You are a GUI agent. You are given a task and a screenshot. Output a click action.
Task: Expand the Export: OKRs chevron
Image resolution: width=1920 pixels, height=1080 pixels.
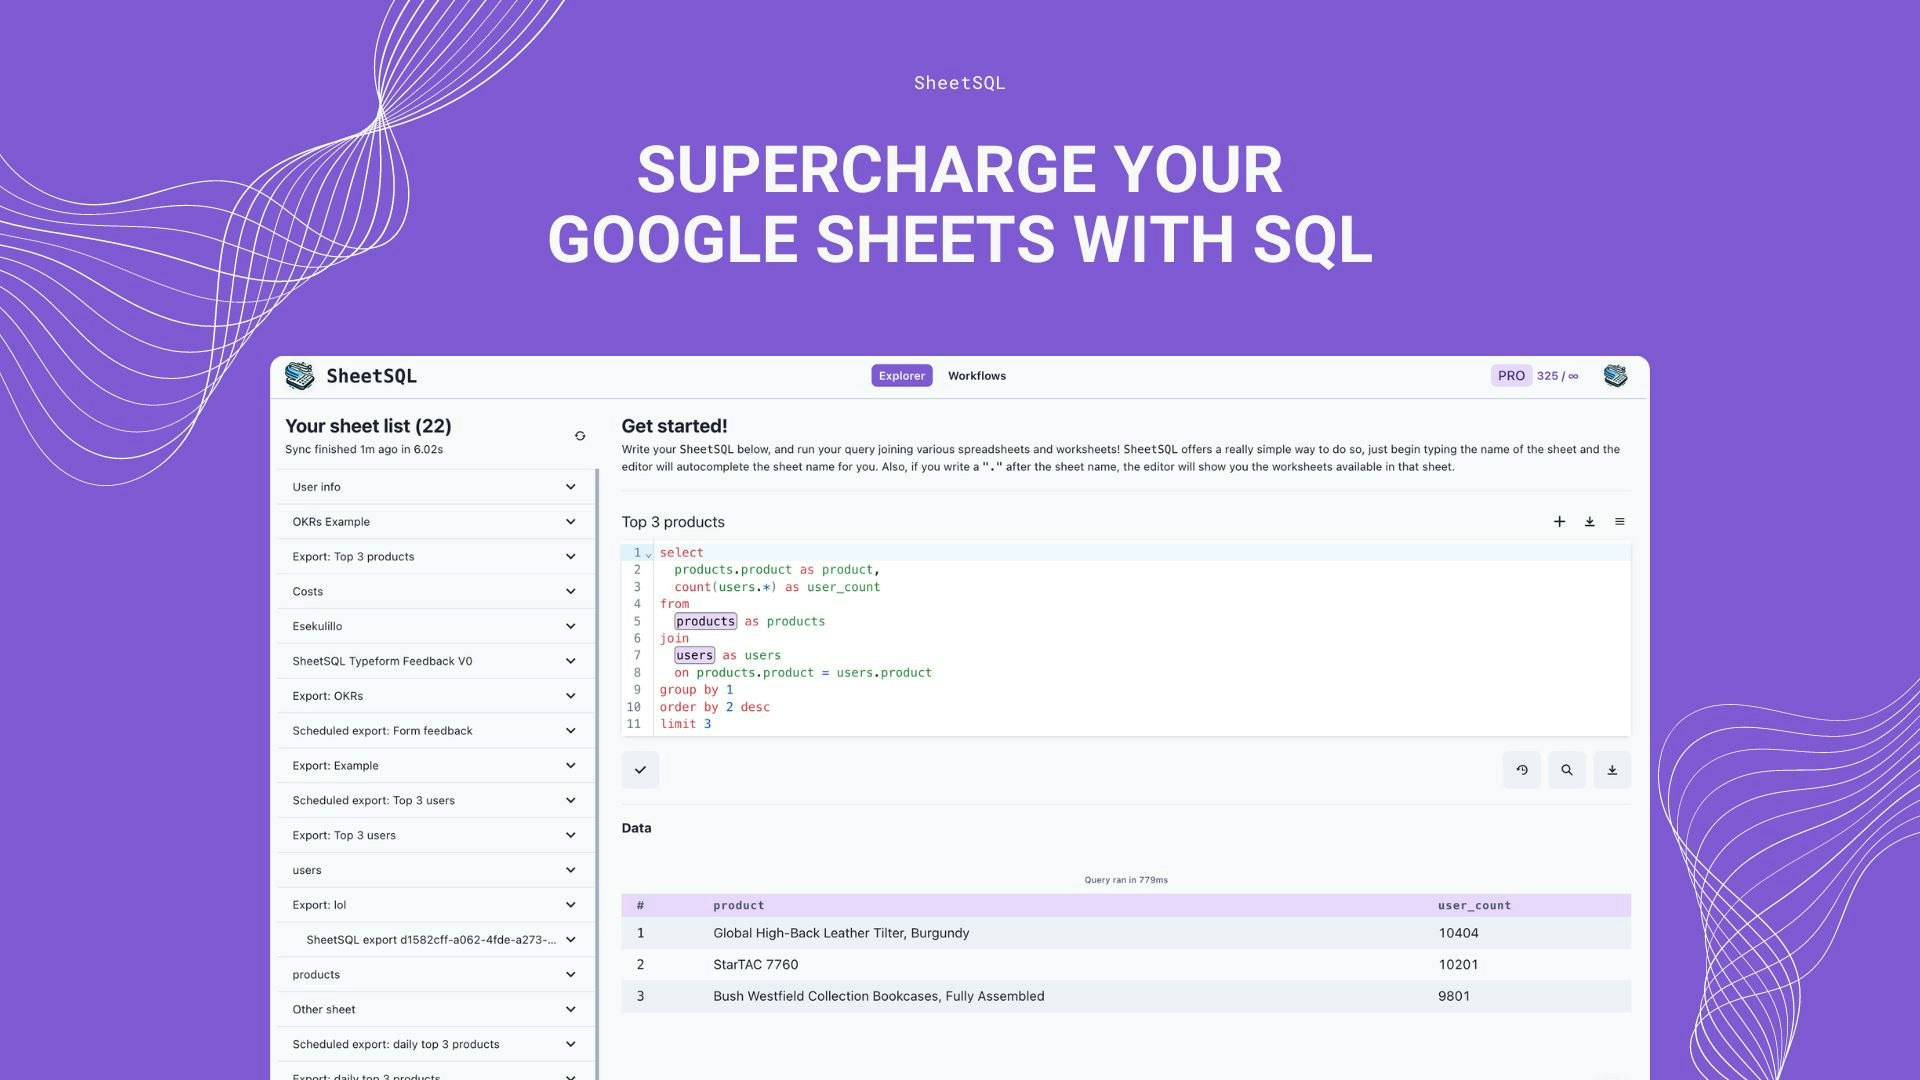click(x=570, y=696)
